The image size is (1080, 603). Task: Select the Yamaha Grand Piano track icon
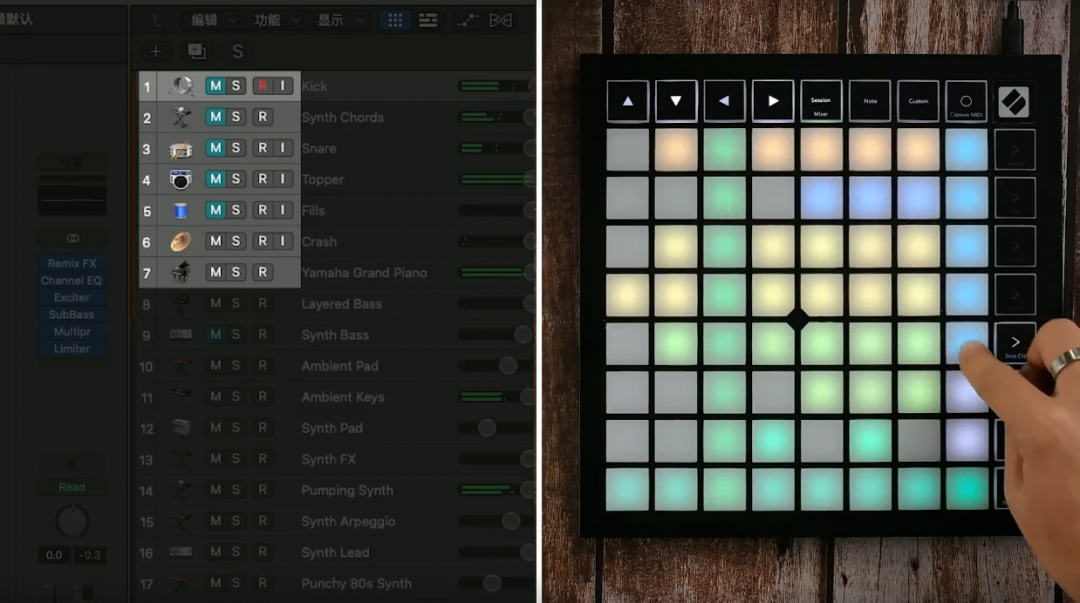coord(181,272)
